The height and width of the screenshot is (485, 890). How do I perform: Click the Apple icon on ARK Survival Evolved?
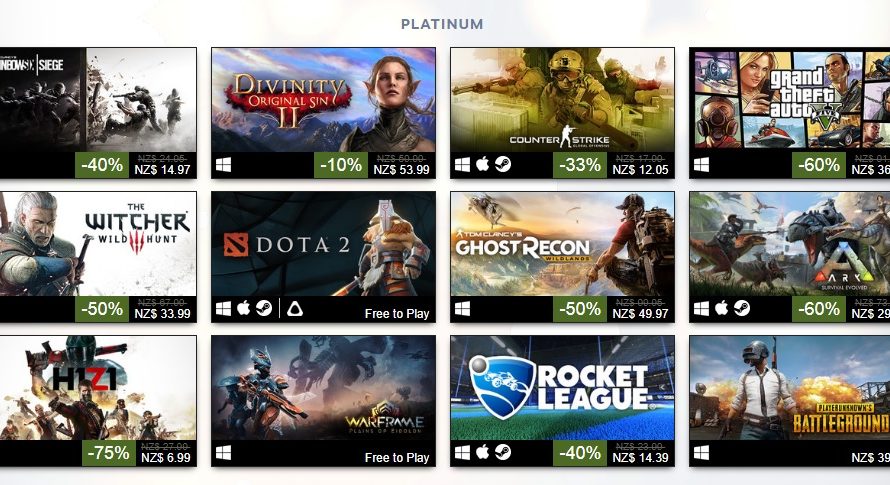point(721,308)
